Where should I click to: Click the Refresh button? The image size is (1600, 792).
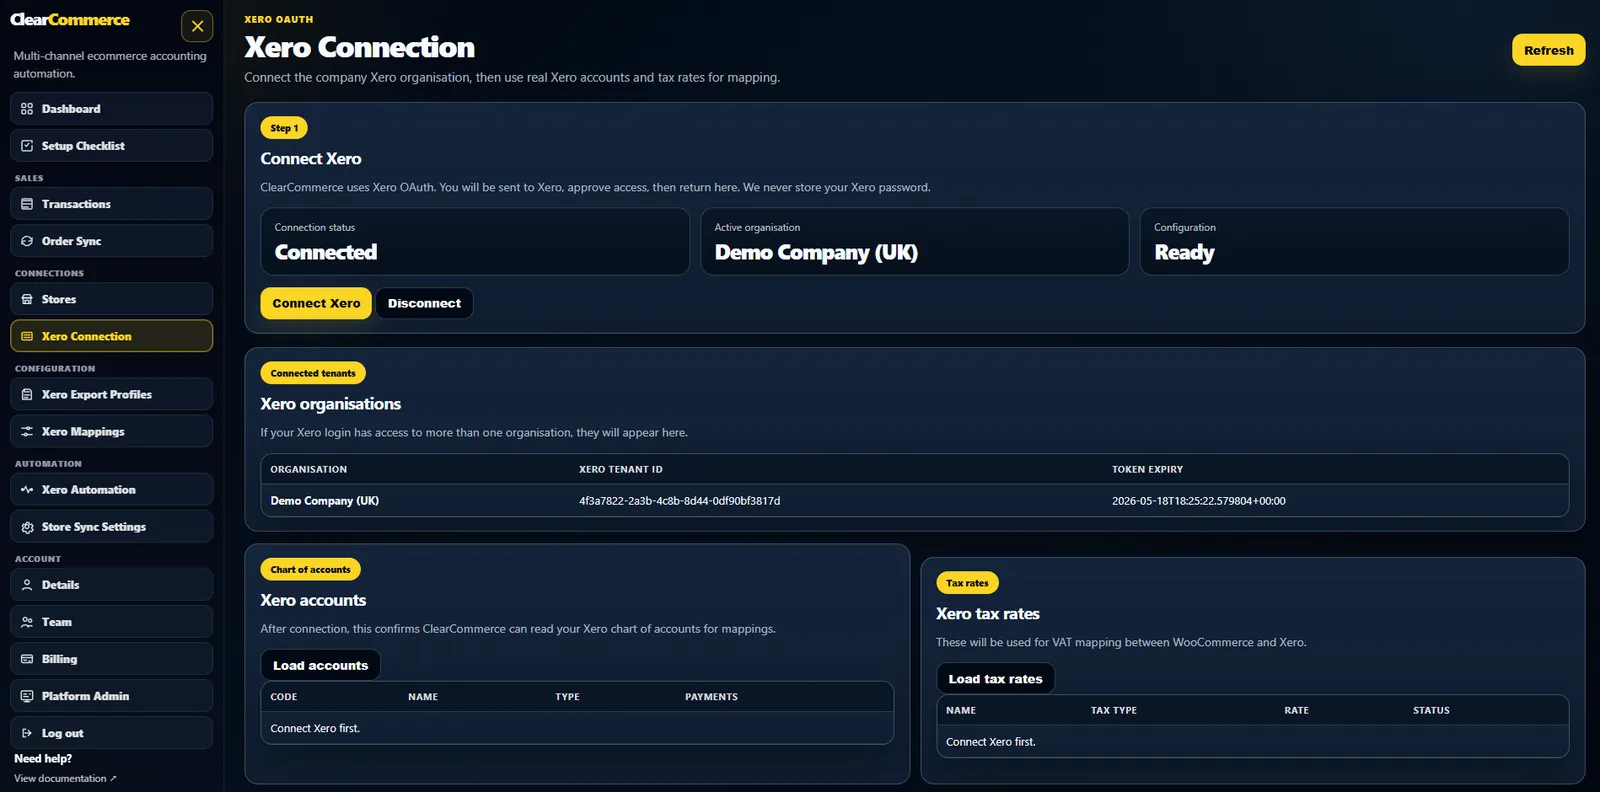[x=1548, y=50]
